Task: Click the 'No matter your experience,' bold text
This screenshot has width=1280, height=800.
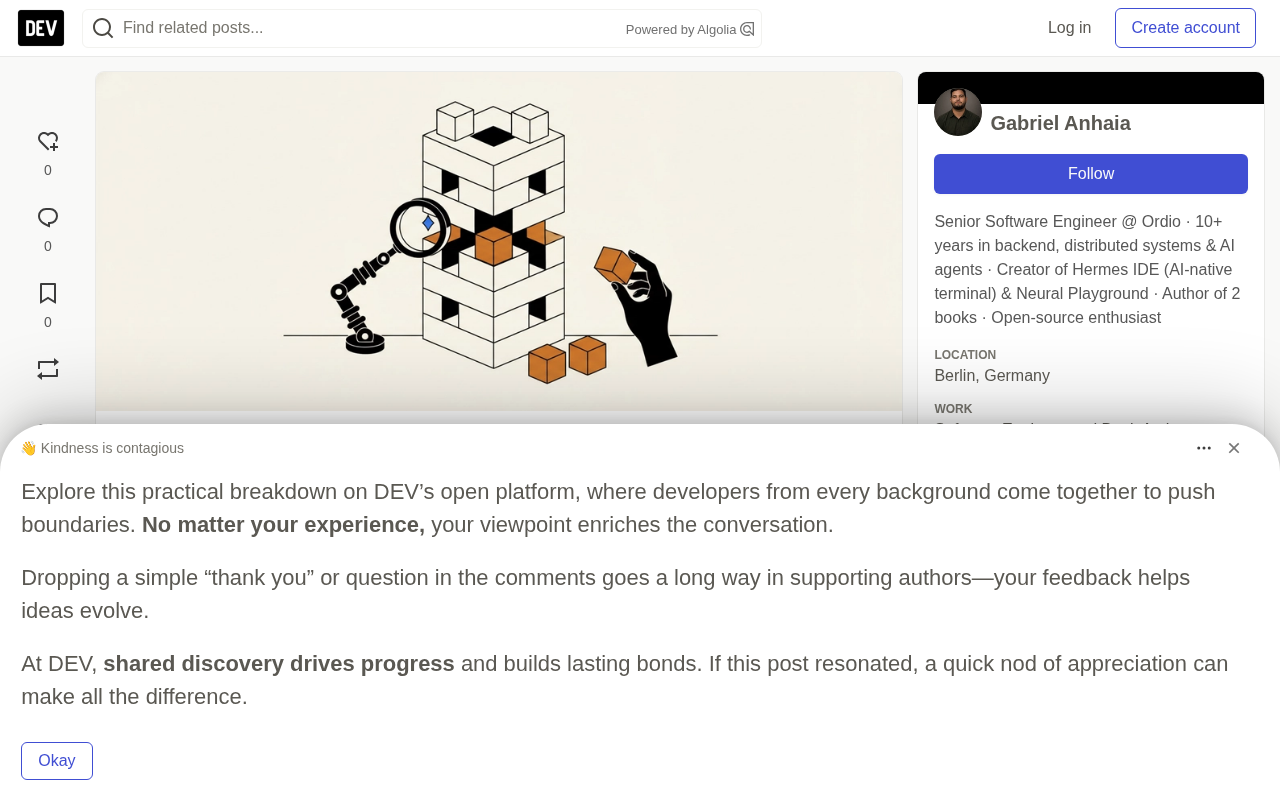Action: [283, 525]
